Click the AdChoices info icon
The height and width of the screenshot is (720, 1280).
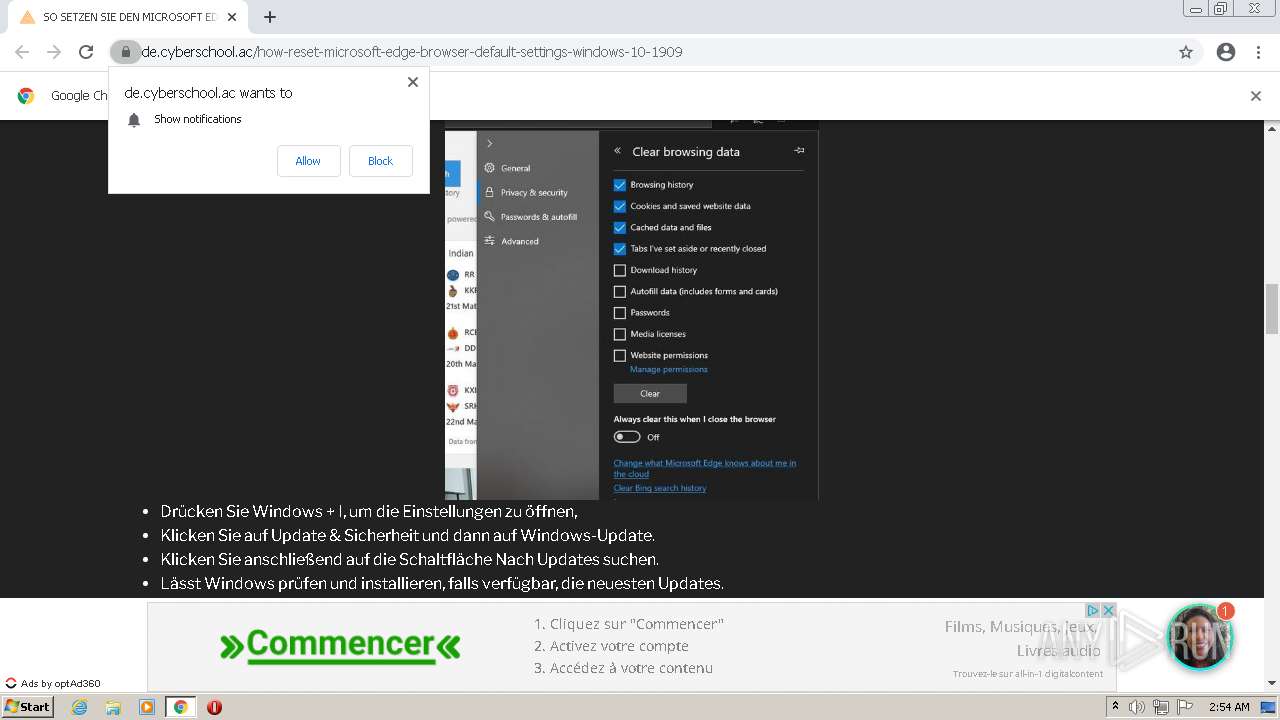point(1093,610)
